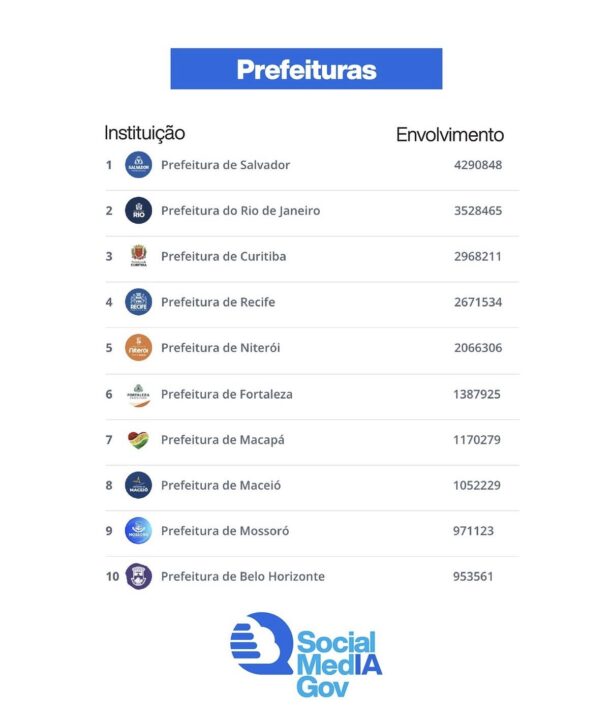Click the Fortaleza city logo
613x720 pixels.
coord(138,394)
